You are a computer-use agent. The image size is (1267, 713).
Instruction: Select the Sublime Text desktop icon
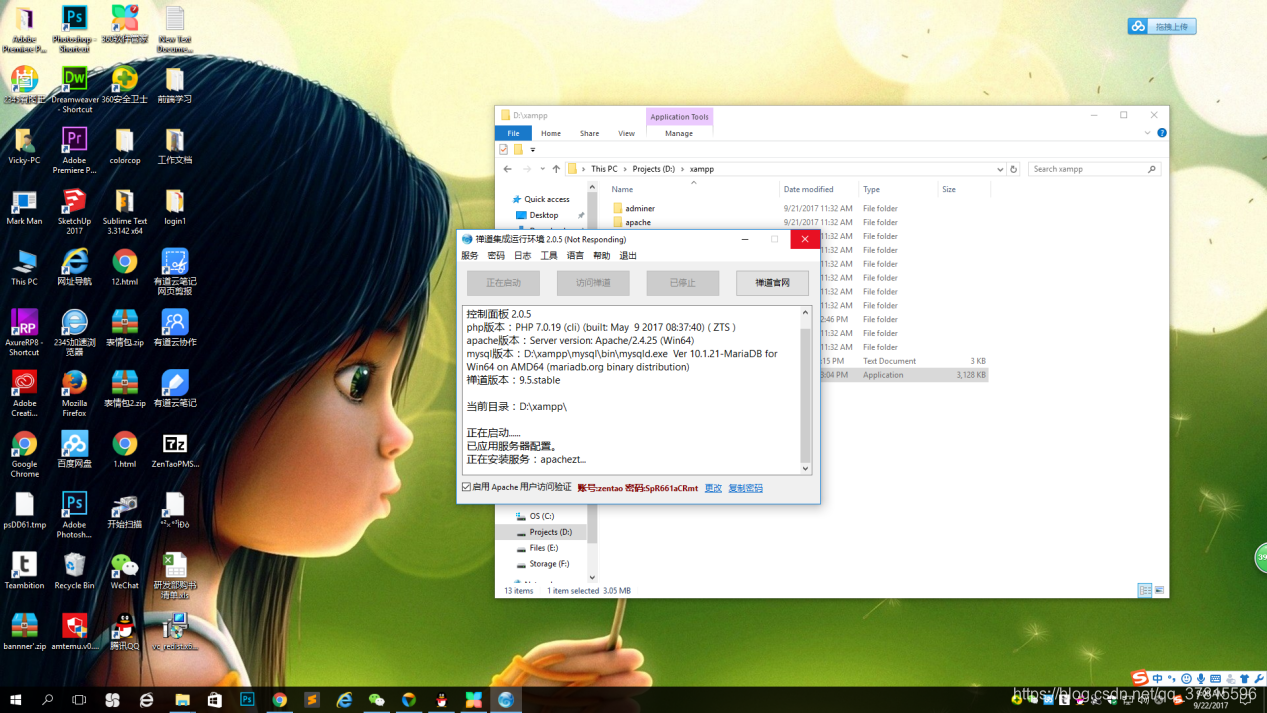tap(125, 211)
